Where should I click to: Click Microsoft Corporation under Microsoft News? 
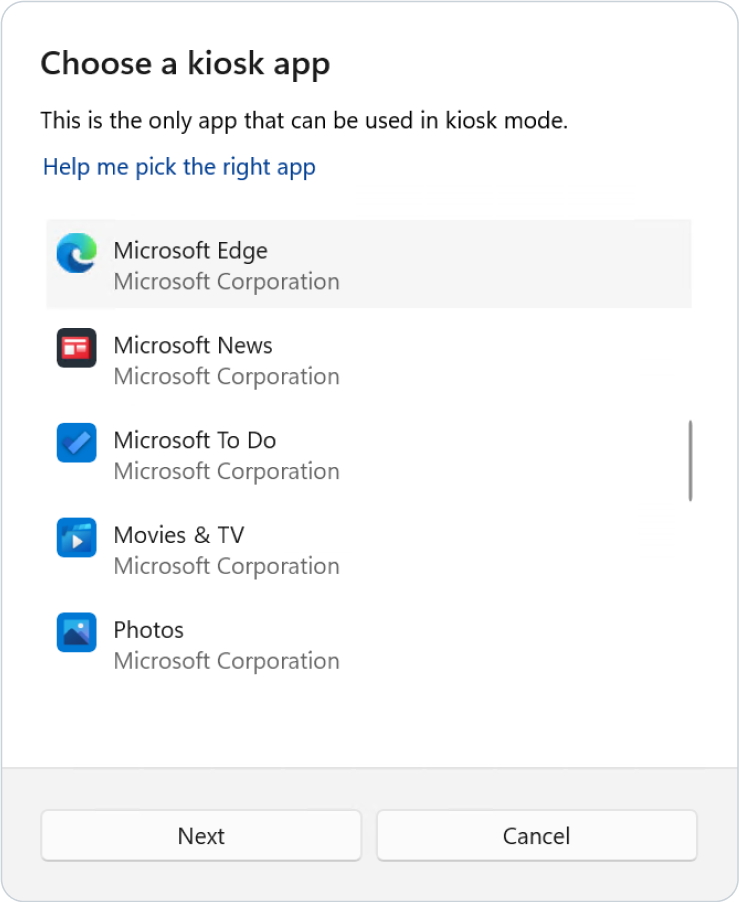click(x=226, y=377)
